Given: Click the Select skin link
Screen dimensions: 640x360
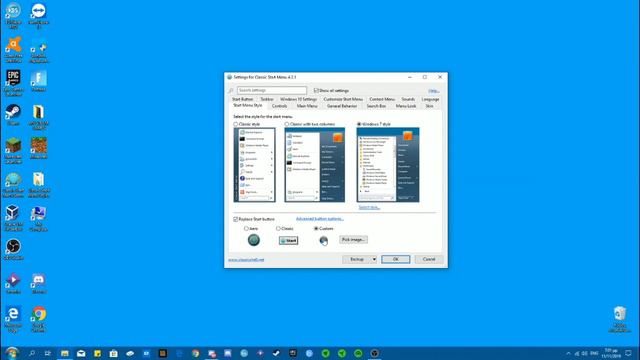Looking at the screenshot, I should pos(369,207).
